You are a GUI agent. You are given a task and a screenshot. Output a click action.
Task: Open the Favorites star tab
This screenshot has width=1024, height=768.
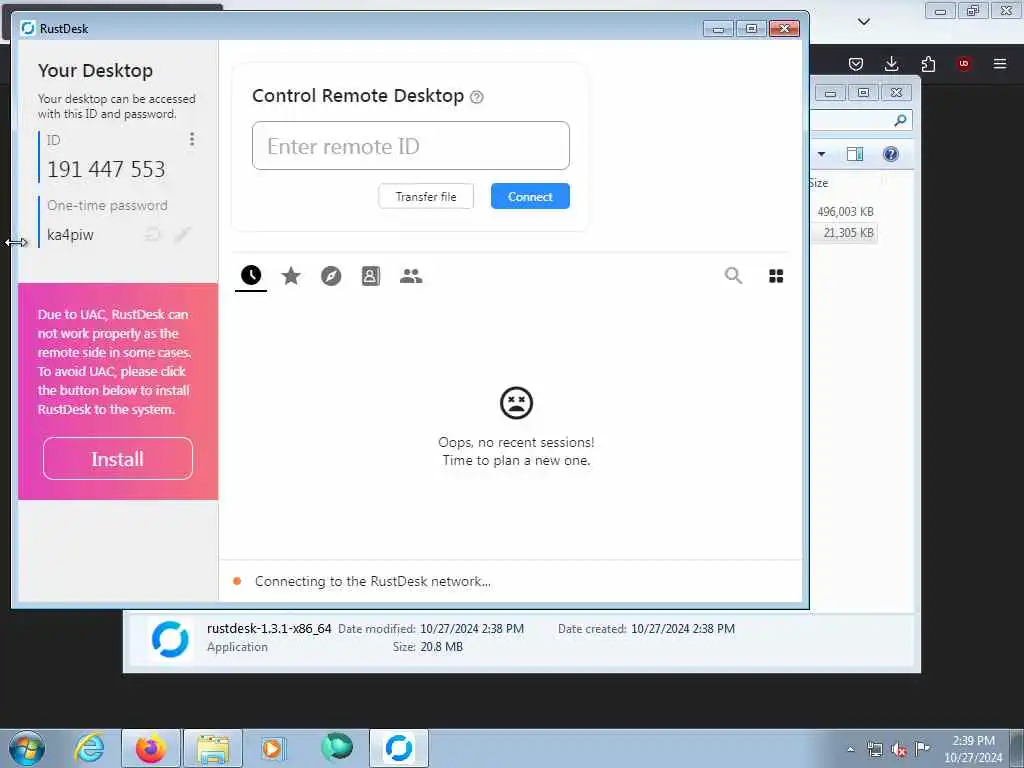pyautogui.click(x=291, y=276)
